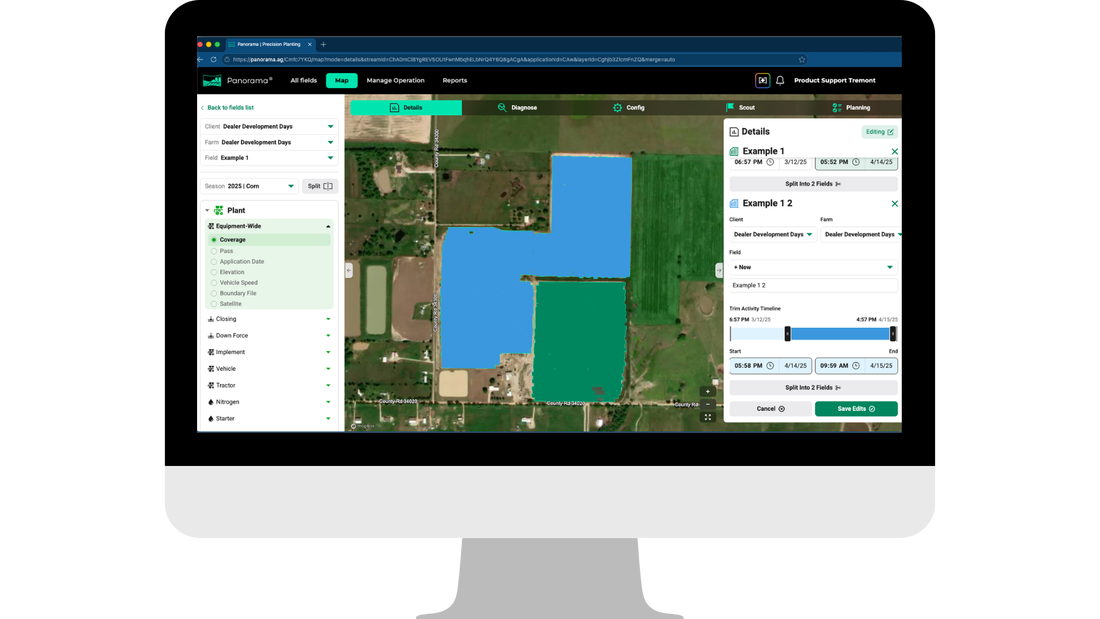
Task: Click the green field icon beside Example 1
Action: point(734,152)
